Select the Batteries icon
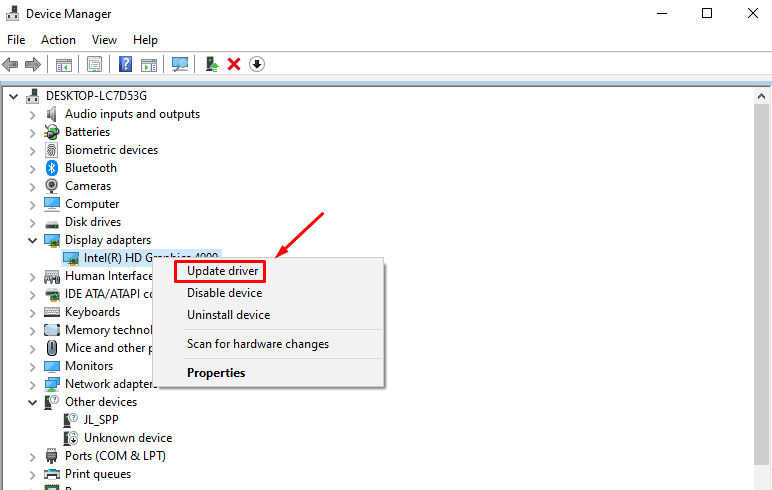Screen dimensions: 772x490 pos(52,132)
